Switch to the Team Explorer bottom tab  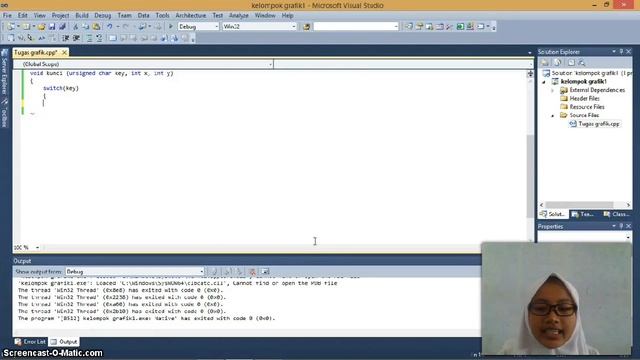point(582,214)
